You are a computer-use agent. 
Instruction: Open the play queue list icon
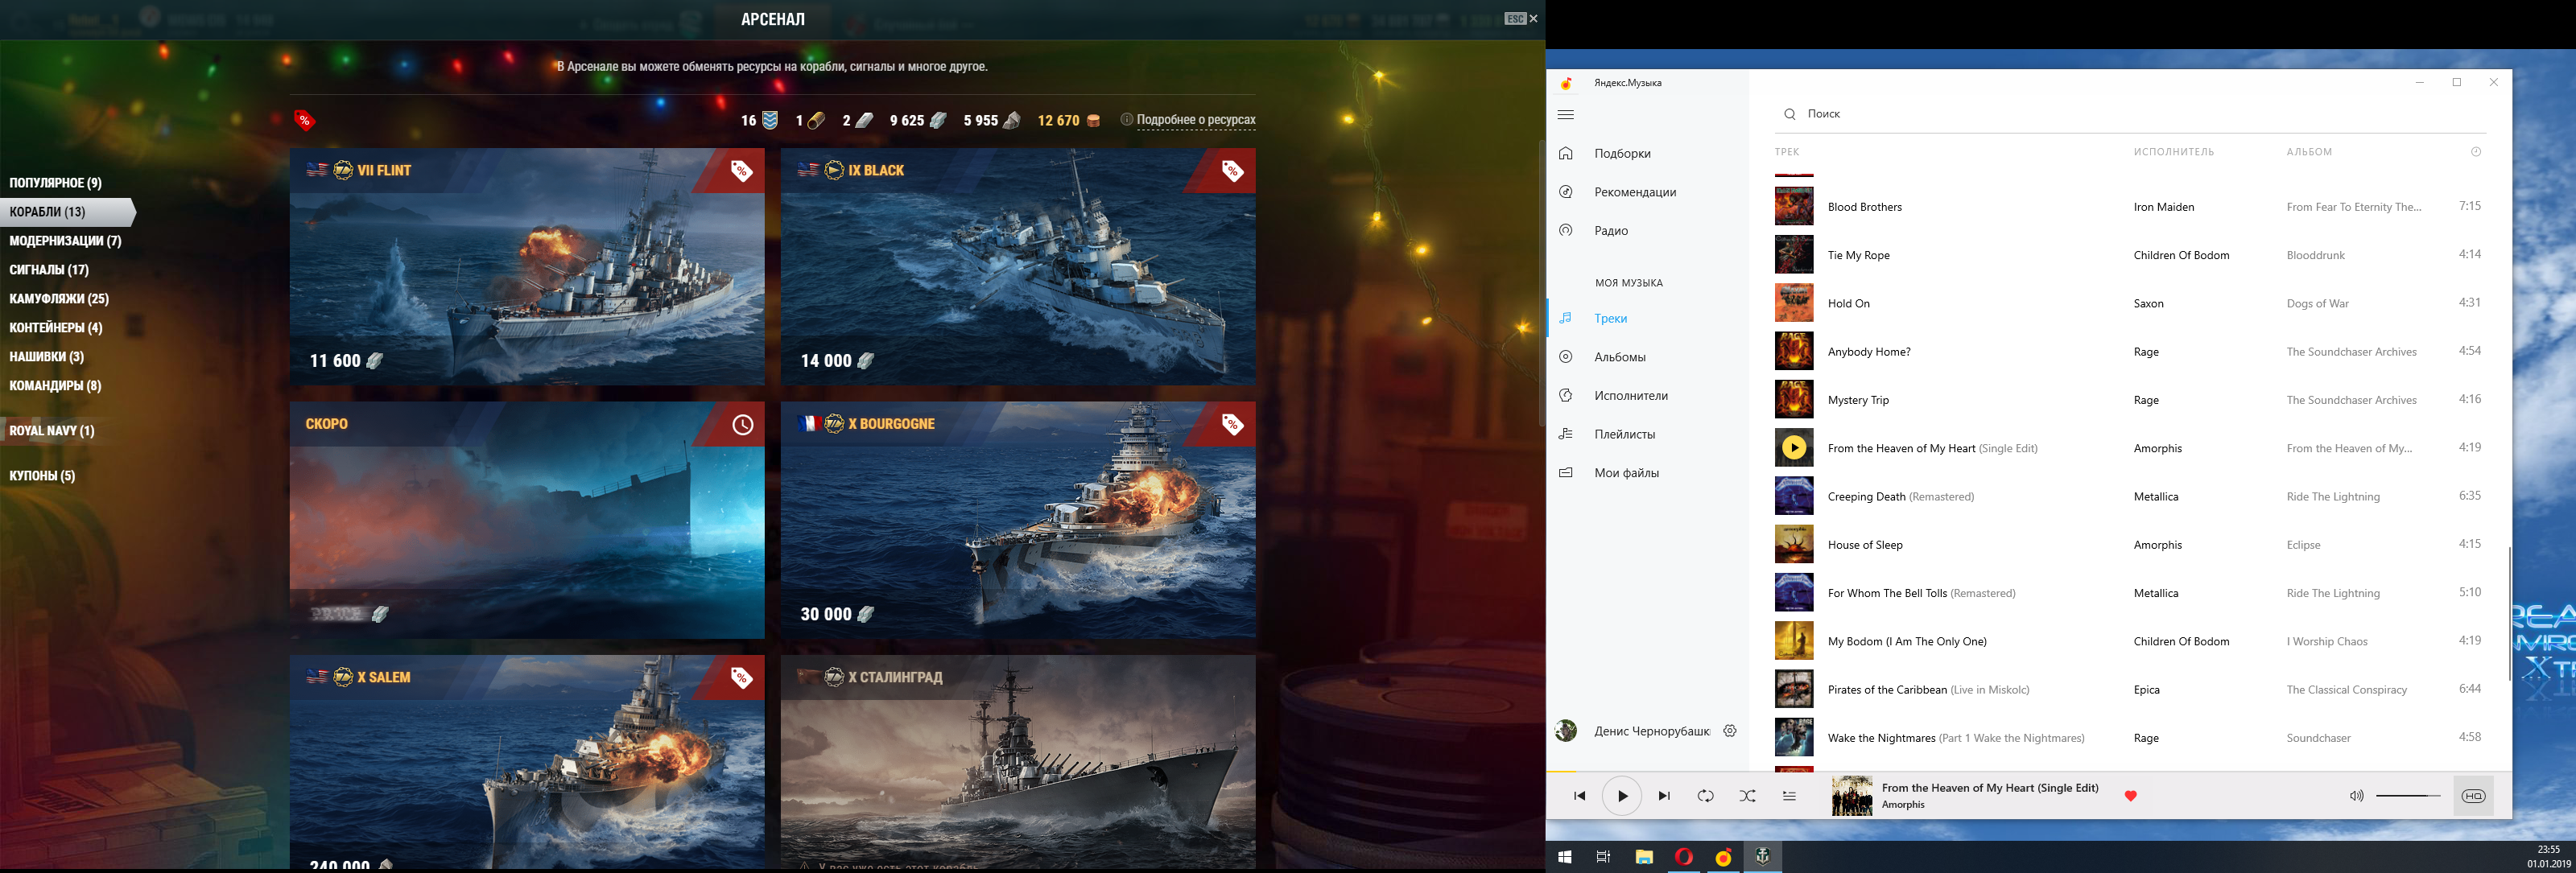pos(1789,796)
